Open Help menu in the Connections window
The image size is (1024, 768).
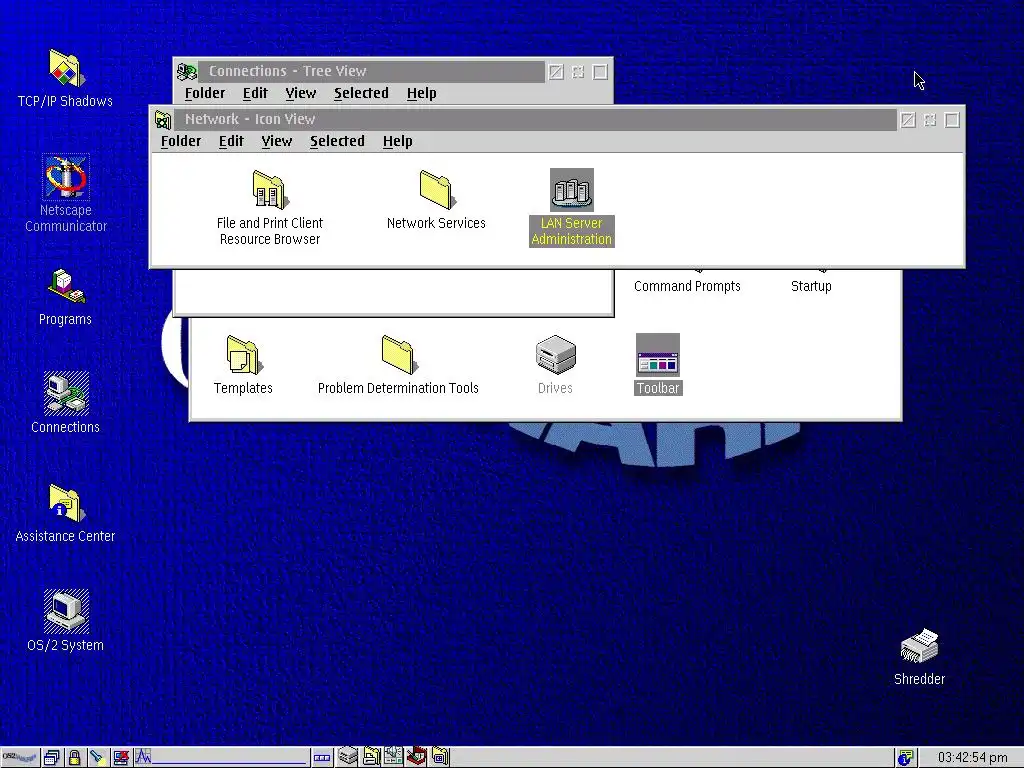[x=422, y=93]
